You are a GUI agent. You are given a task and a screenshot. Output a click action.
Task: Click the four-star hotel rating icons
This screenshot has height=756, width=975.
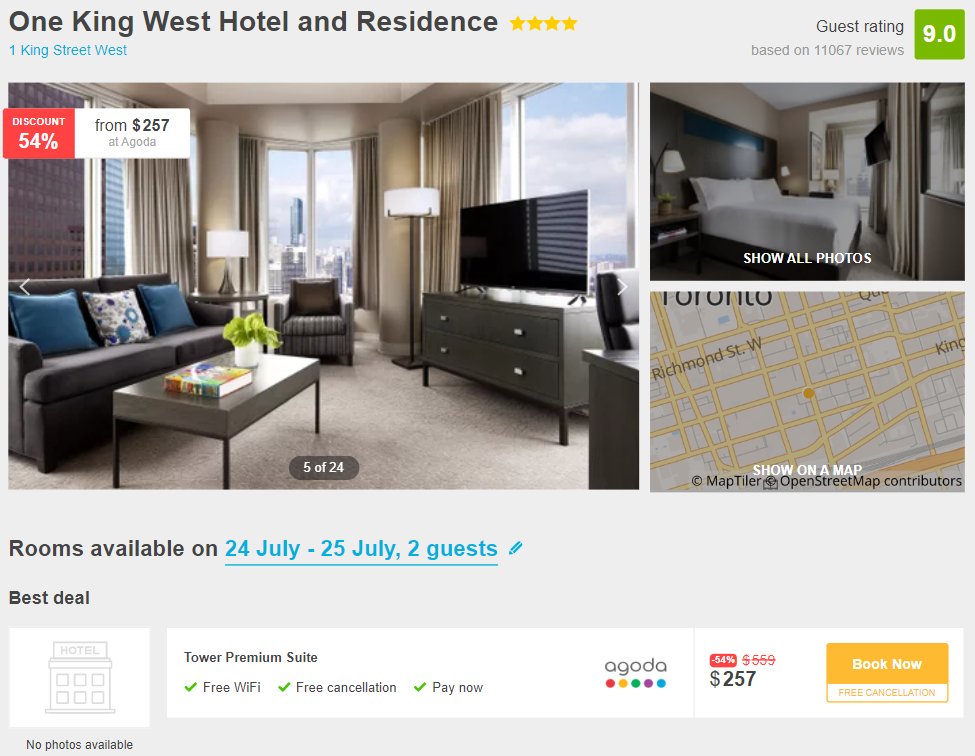[x=543, y=24]
